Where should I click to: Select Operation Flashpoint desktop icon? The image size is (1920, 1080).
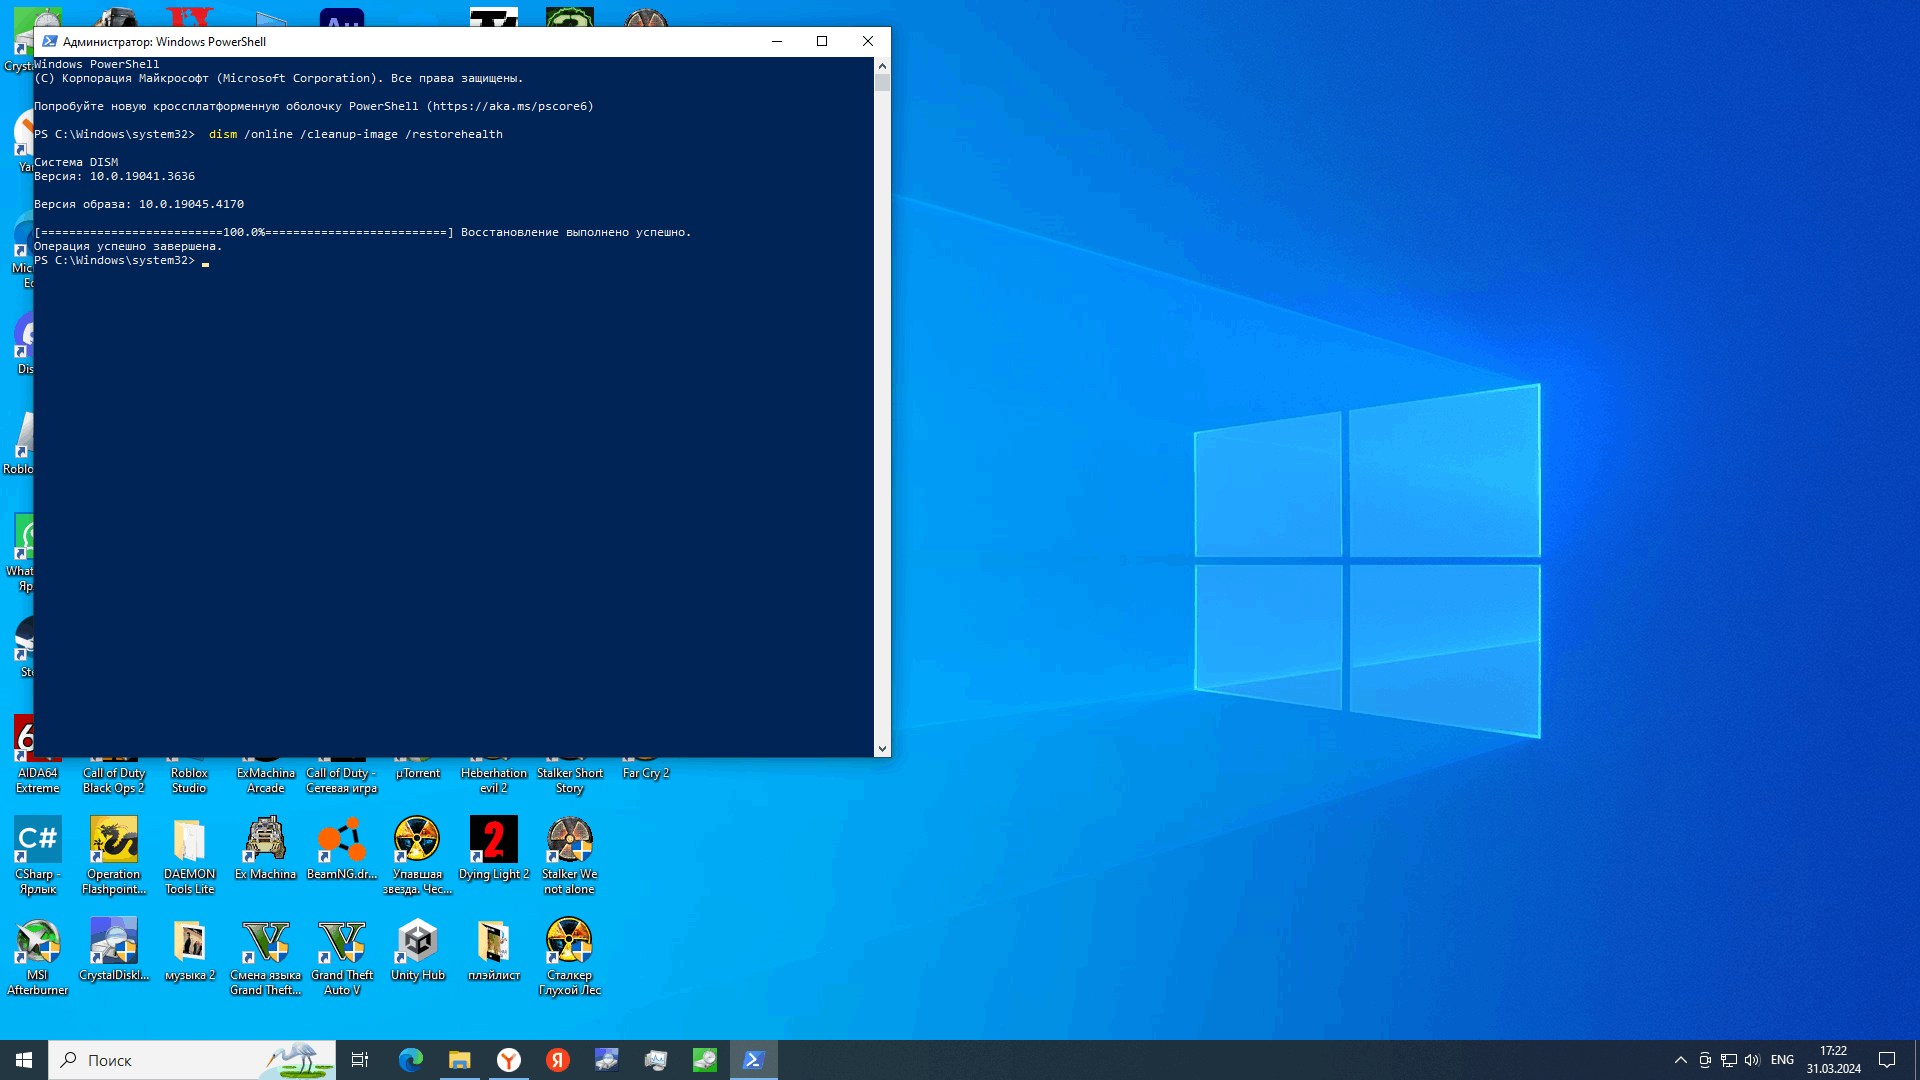tap(114, 855)
